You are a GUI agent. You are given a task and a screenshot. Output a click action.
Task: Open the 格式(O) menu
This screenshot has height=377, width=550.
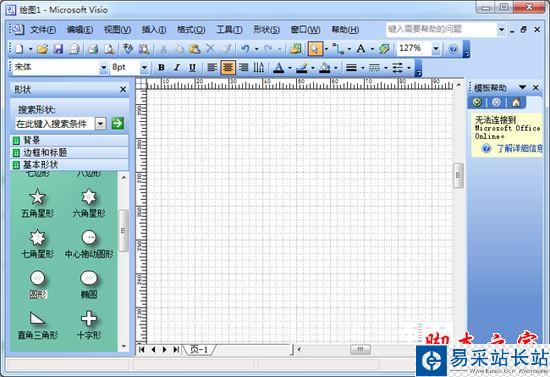coord(191,29)
